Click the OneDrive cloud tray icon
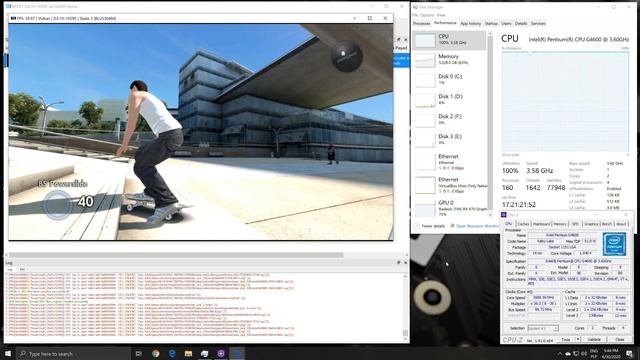 tap(568, 353)
